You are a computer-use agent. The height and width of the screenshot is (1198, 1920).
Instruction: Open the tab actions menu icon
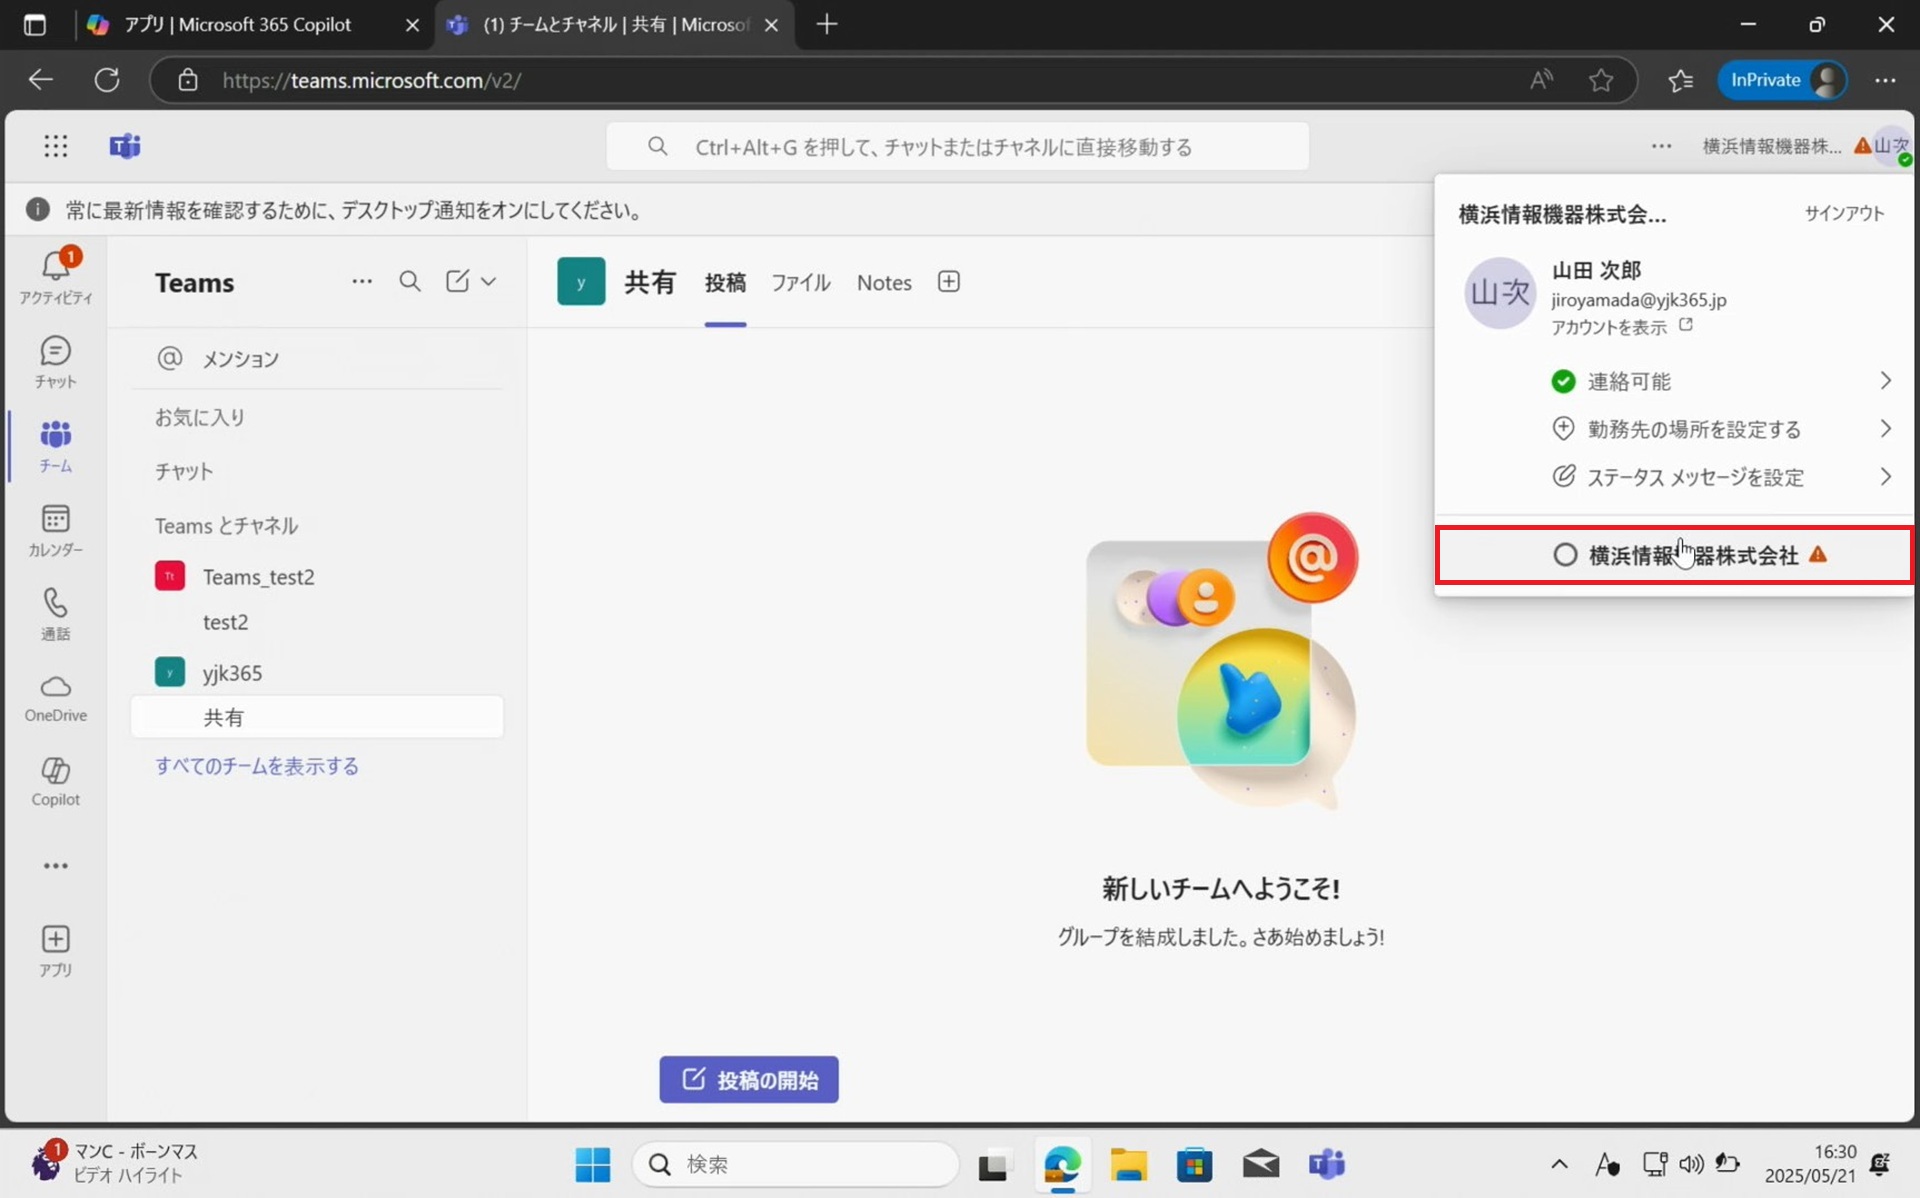(x=35, y=25)
